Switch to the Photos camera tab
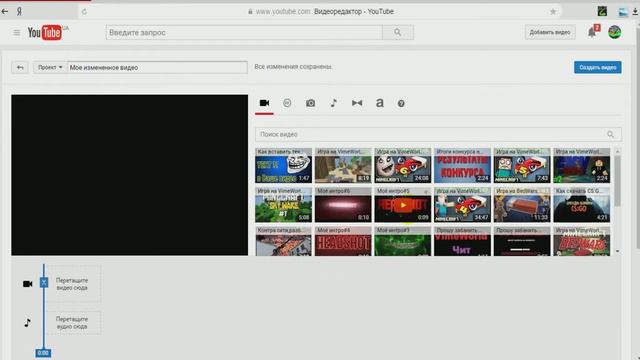The width and height of the screenshot is (640, 360). (311, 103)
